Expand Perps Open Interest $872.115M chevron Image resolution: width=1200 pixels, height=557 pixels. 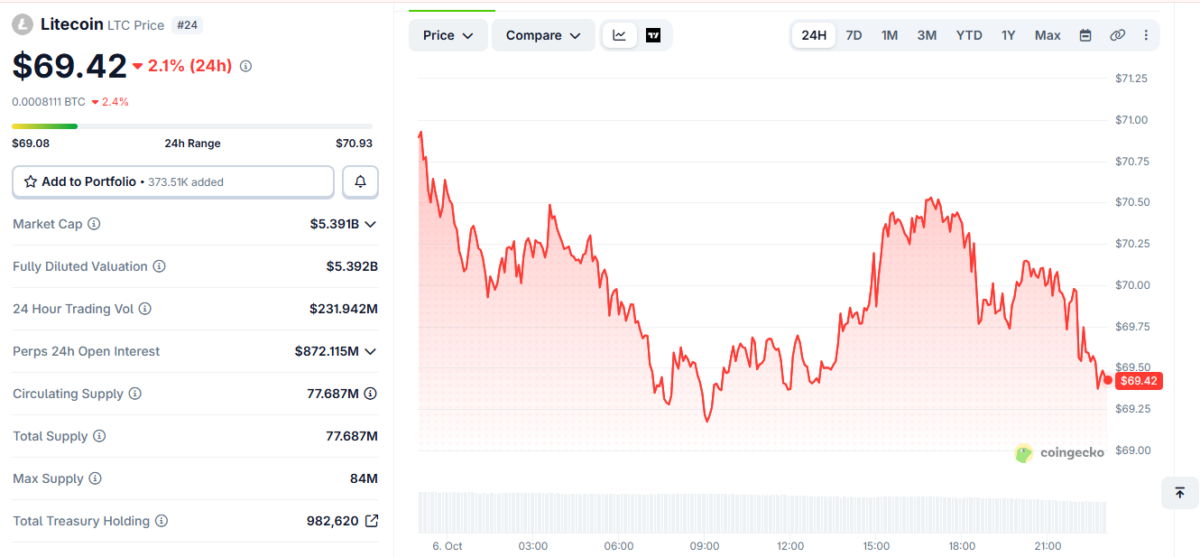pyautogui.click(x=371, y=352)
